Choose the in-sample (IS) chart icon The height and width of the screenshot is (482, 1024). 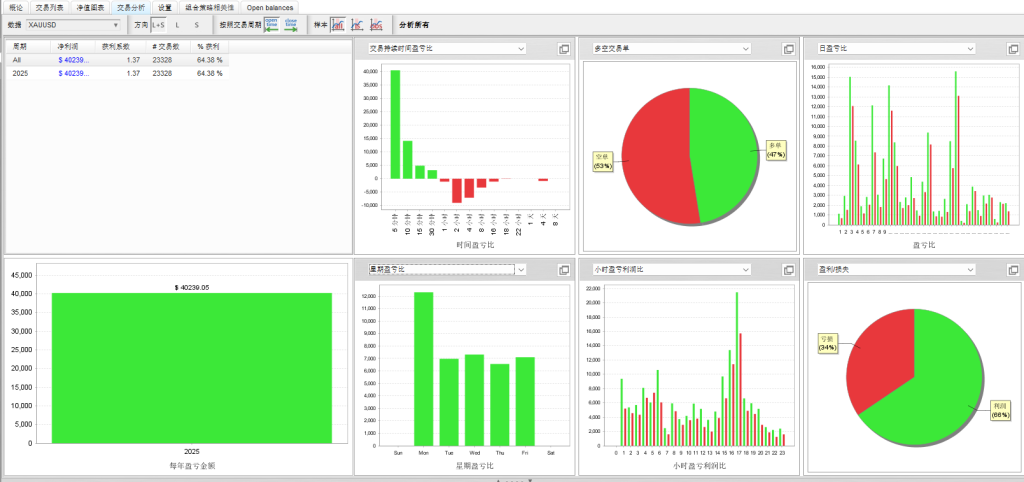357,25
